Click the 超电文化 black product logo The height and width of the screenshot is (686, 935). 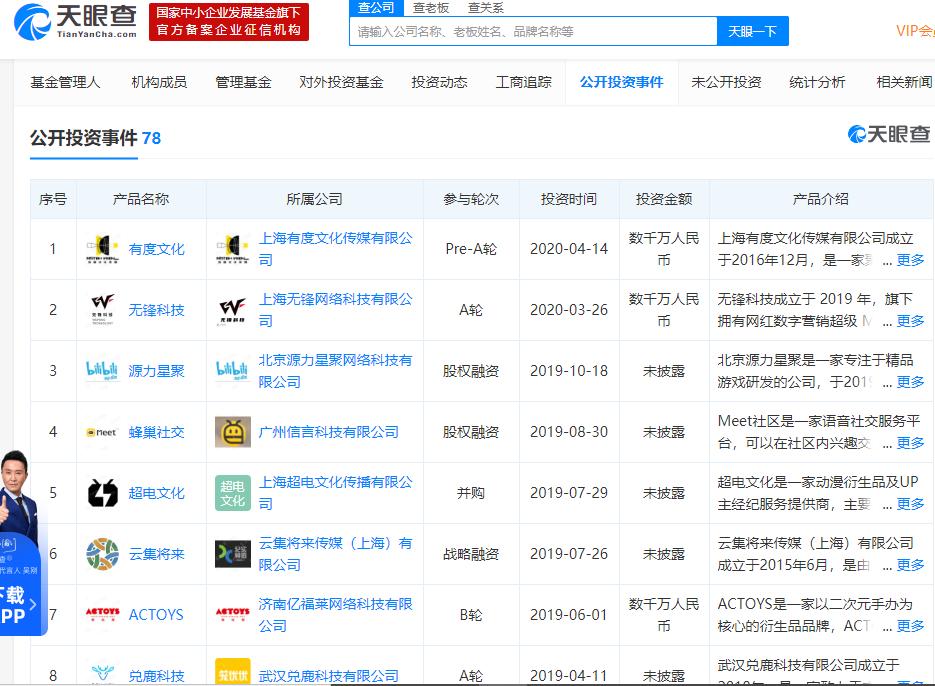102,493
